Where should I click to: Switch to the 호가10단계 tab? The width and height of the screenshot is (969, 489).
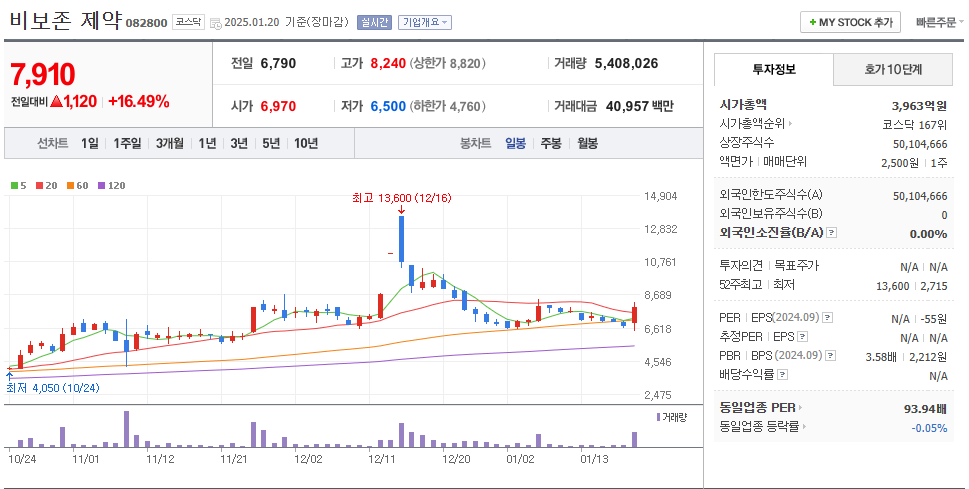pos(893,69)
